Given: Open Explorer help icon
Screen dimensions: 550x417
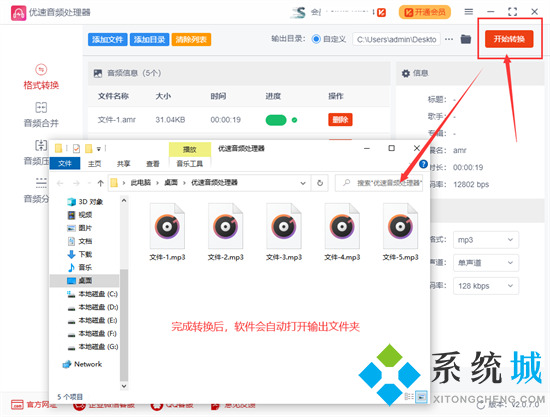Looking at the screenshot, I should coord(423,164).
